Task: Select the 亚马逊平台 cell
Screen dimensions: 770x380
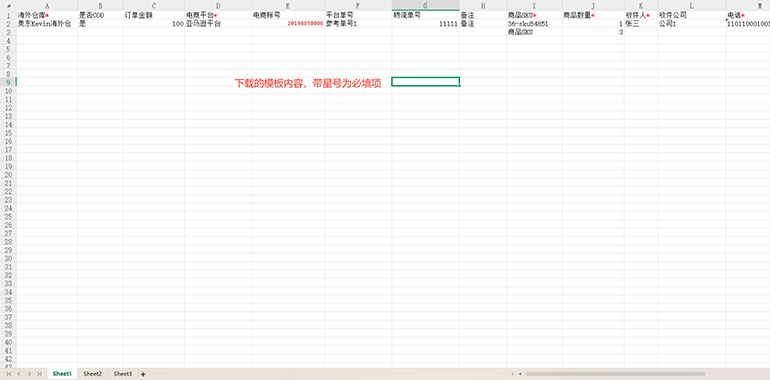Action: click(219, 24)
